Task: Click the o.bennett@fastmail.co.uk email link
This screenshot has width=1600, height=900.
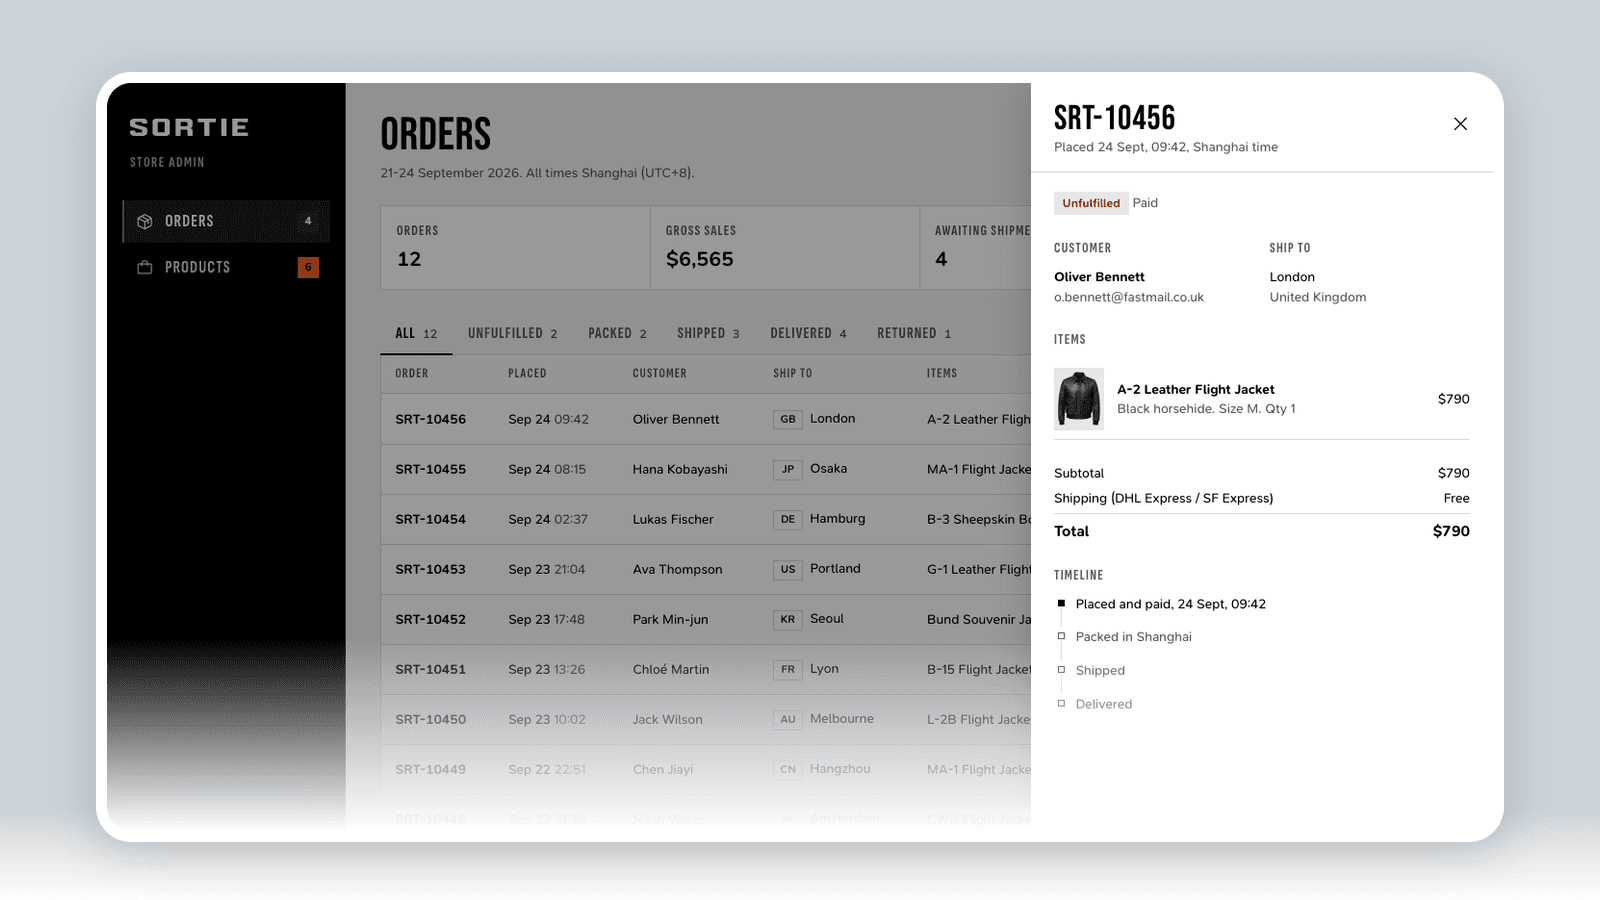Action: 1129,297
